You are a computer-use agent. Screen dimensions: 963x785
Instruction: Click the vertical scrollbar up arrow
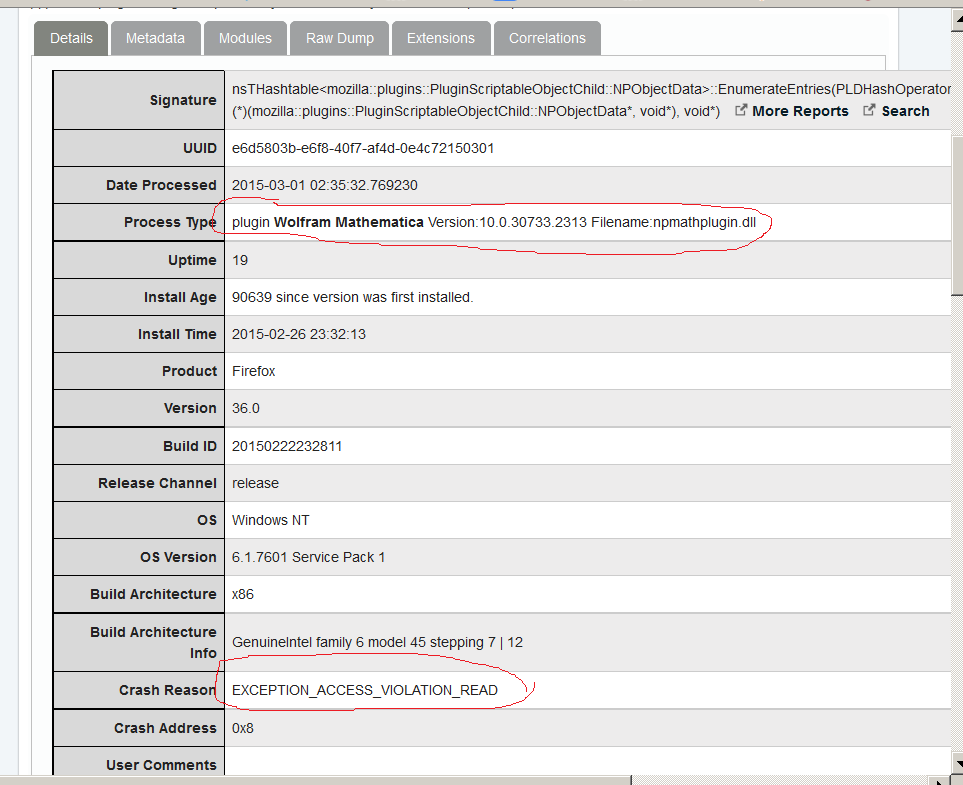tap(957, 22)
